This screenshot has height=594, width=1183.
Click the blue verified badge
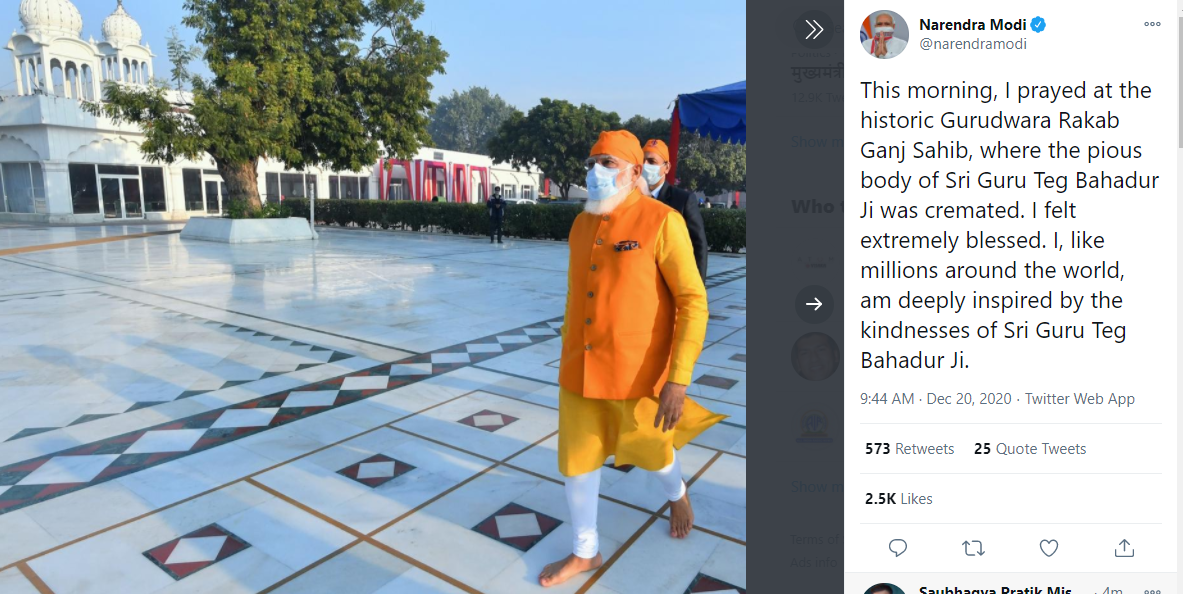click(1039, 25)
